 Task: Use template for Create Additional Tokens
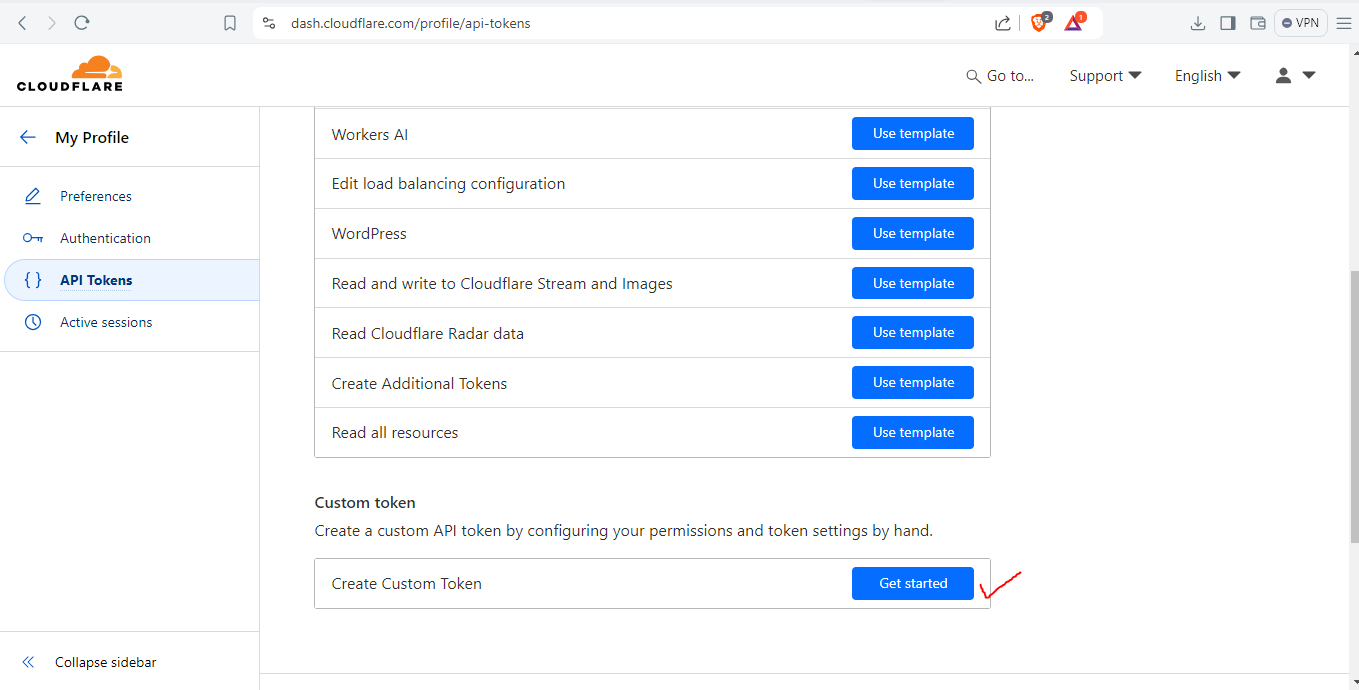click(x=913, y=383)
